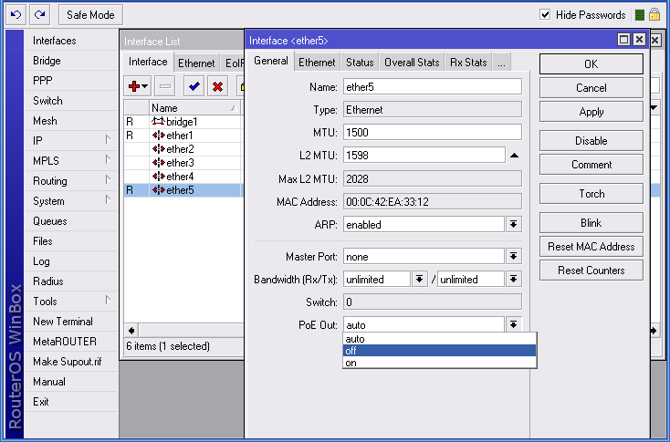Open the Bridge menu in sidebar
Image resolution: width=670 pixels, height=442 pixels.
(x=47, y=61)
